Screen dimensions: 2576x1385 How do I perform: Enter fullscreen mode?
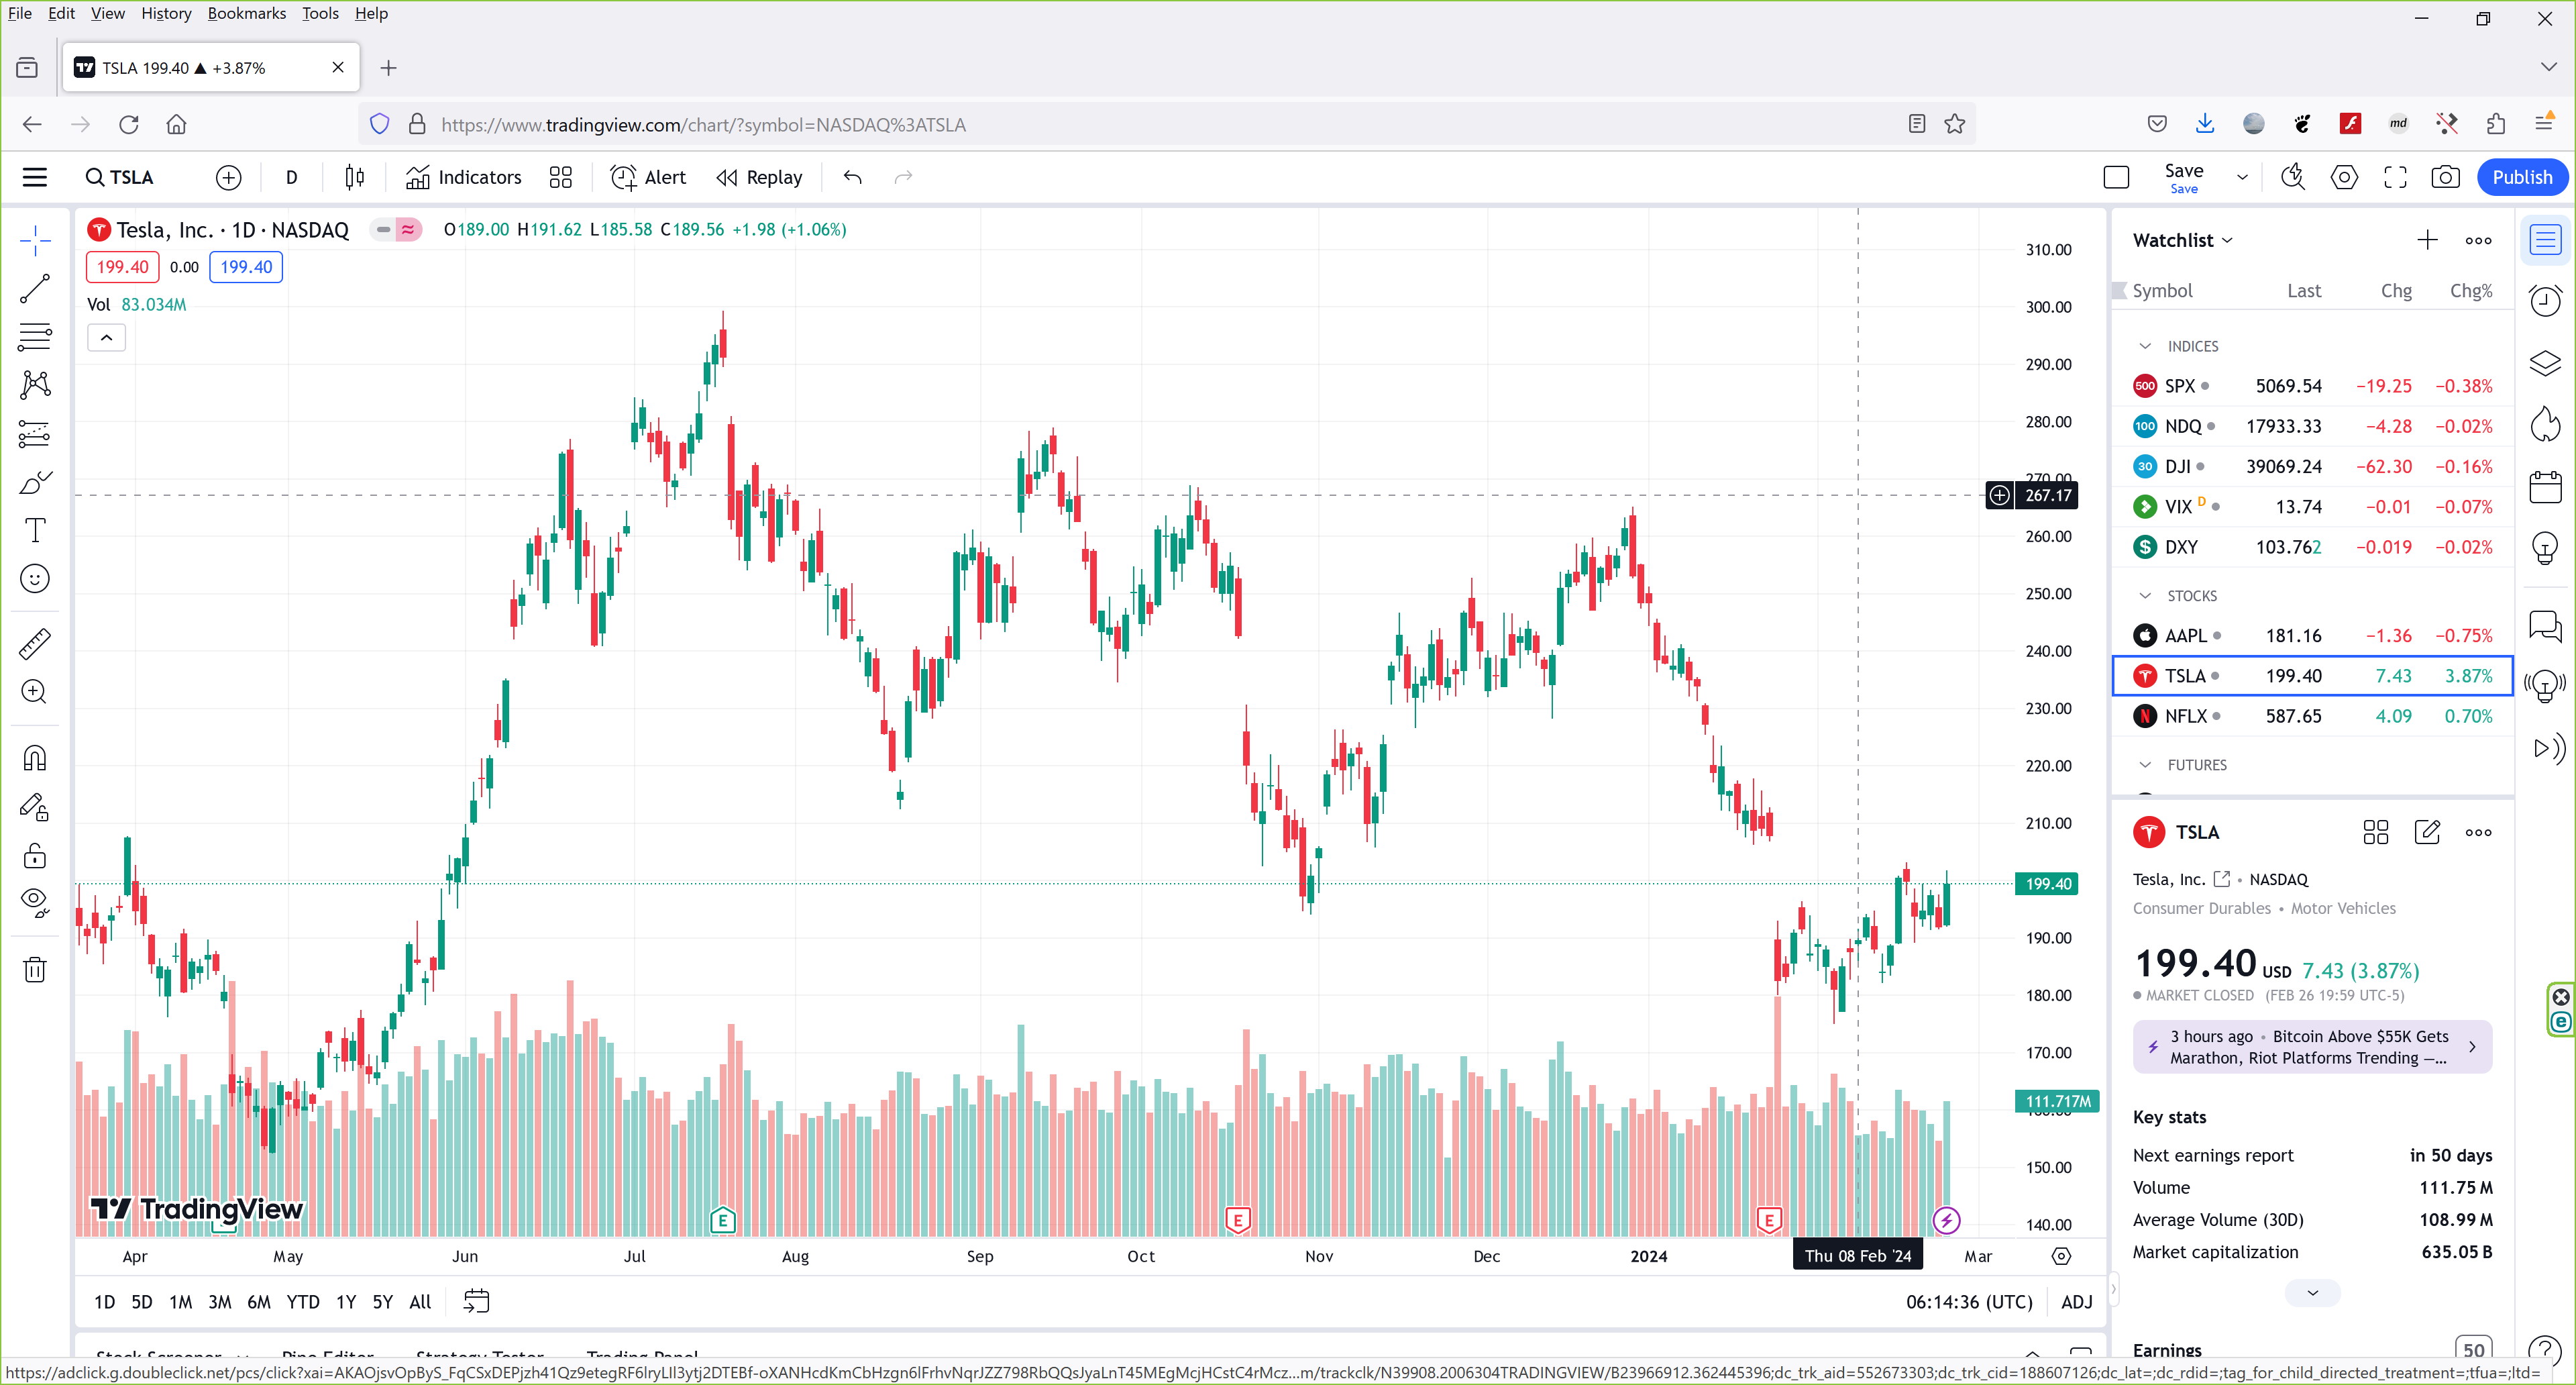(x=2395, y=177)
